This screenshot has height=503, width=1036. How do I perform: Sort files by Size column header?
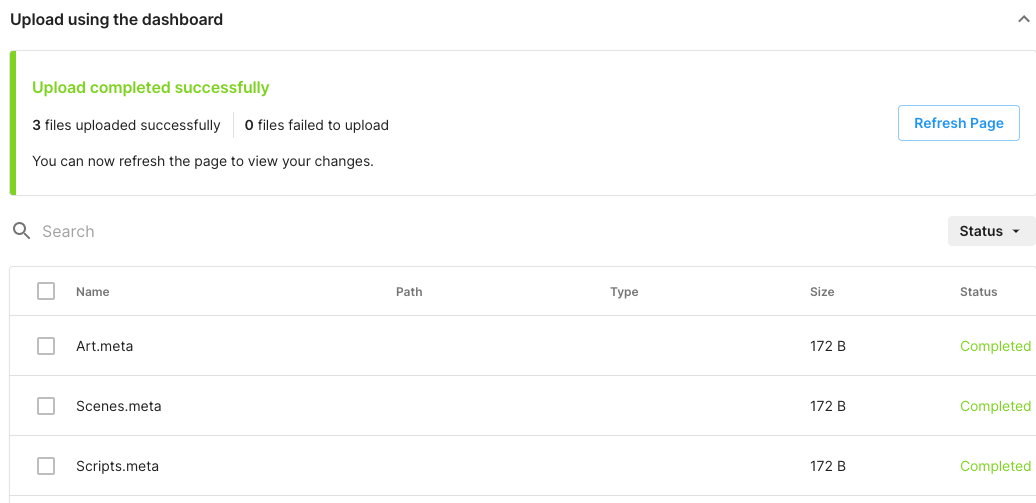click(x=822, y=292)
